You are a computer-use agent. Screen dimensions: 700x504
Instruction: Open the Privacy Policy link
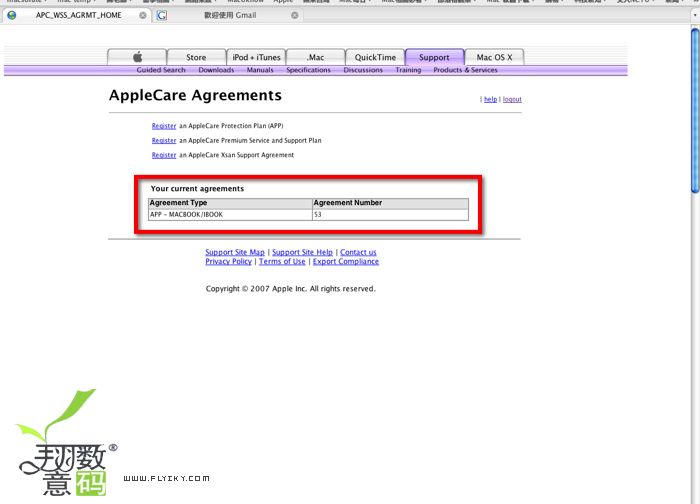(x=229, y=262)
